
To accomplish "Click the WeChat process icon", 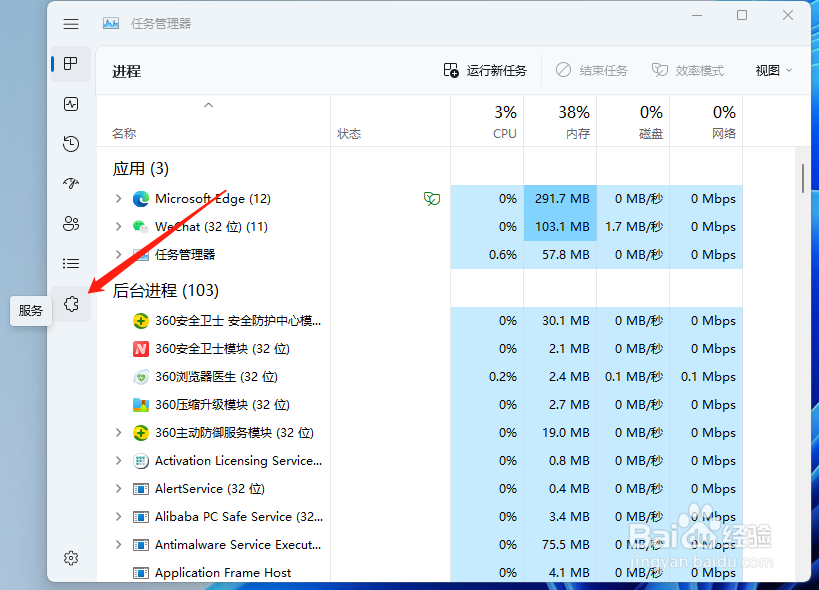I will click(x=141, y=227).
